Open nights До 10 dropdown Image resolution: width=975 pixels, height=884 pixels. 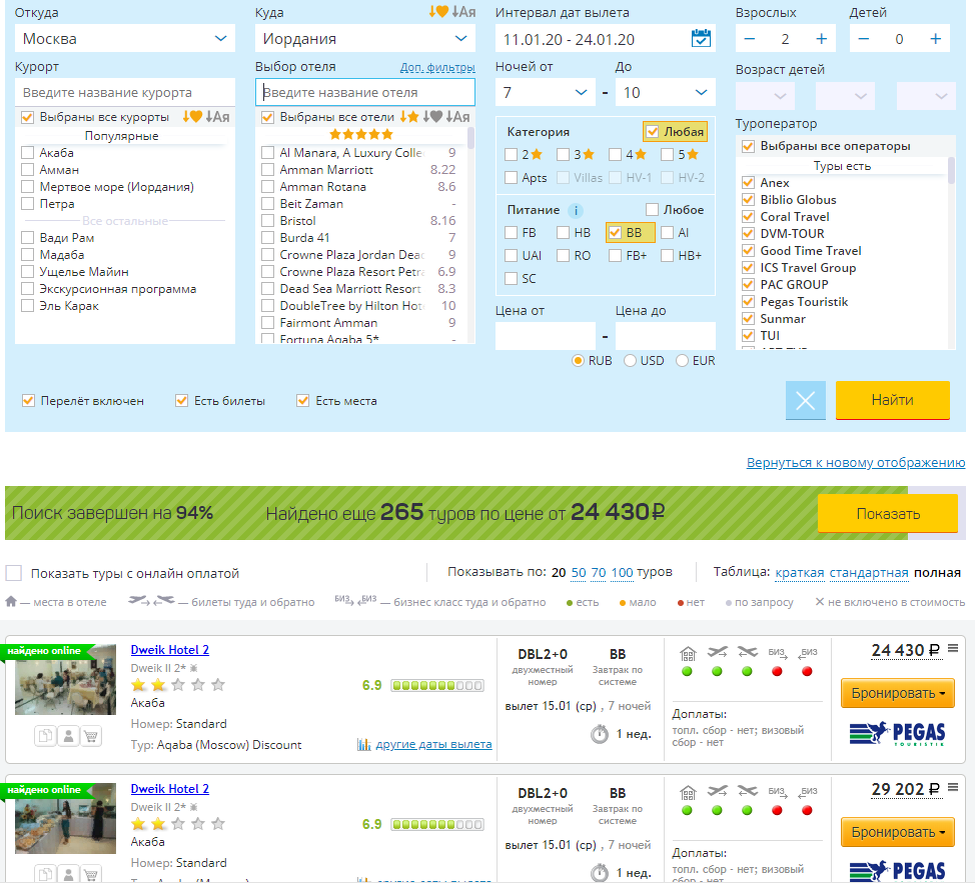pyautogui.click(x=665, y=93)
